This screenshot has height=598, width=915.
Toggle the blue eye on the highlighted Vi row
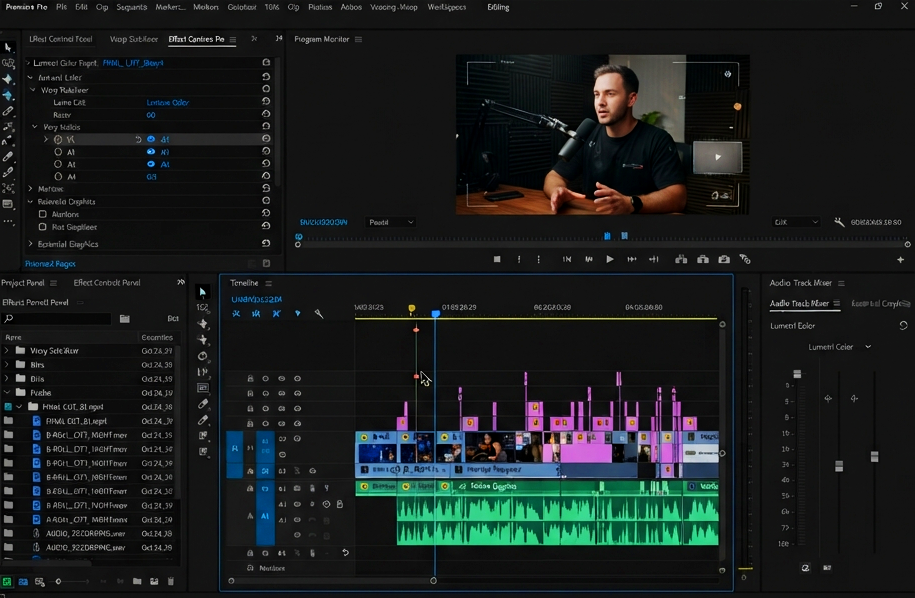pos(151,139)
